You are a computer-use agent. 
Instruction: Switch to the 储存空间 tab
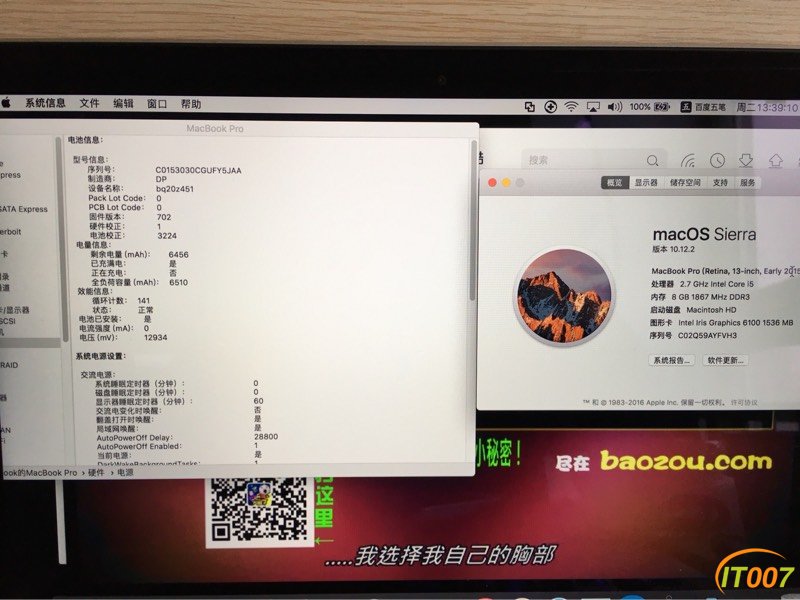pyautogui.click(x=685, y=183)
